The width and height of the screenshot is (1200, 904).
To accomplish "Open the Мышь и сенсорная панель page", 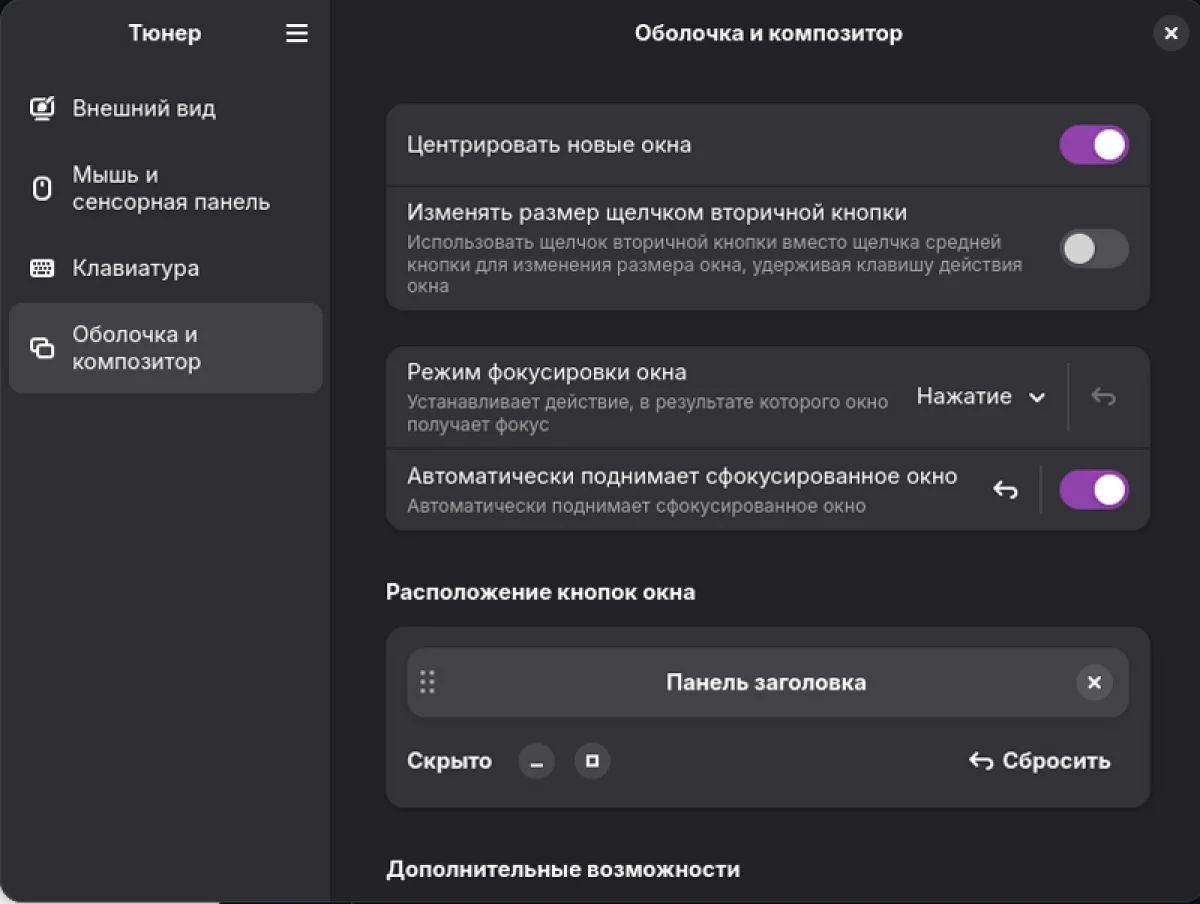I will 165,189.
